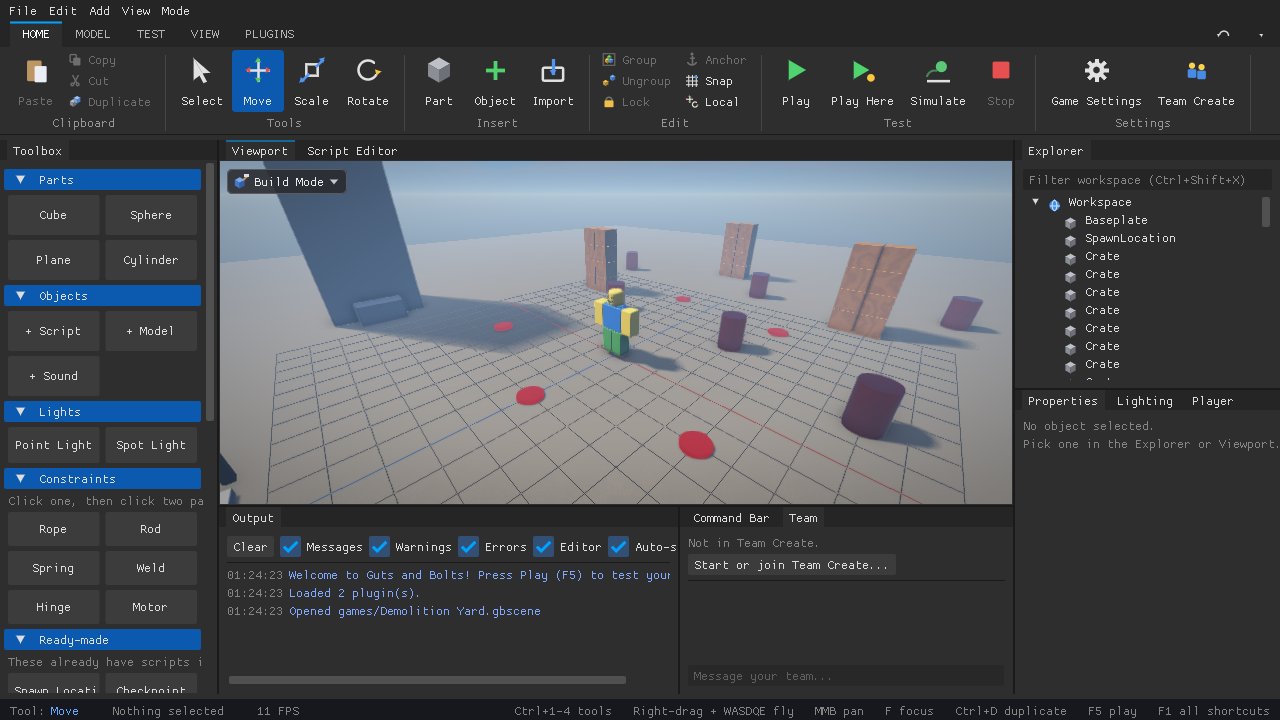Image resolution: width=1280 pixels, height=720 pixels.
Task: Switch to the Script Editor tab
Action: 352,151
